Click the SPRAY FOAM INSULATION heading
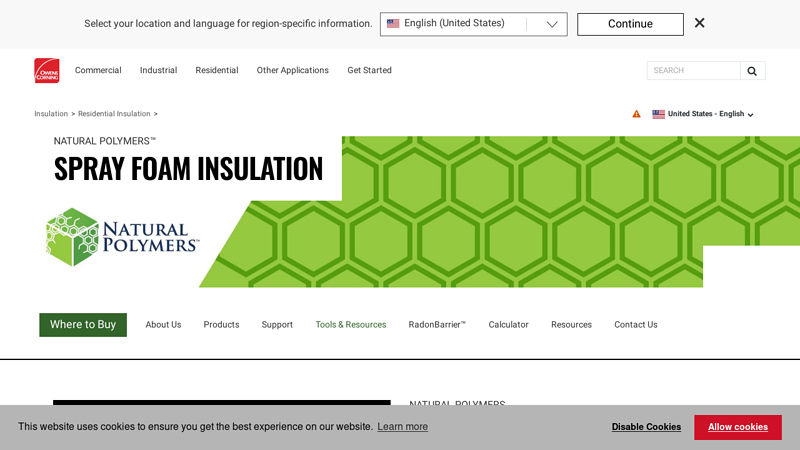800x450 pixels. pyautogui.click(x=188, y=168)
